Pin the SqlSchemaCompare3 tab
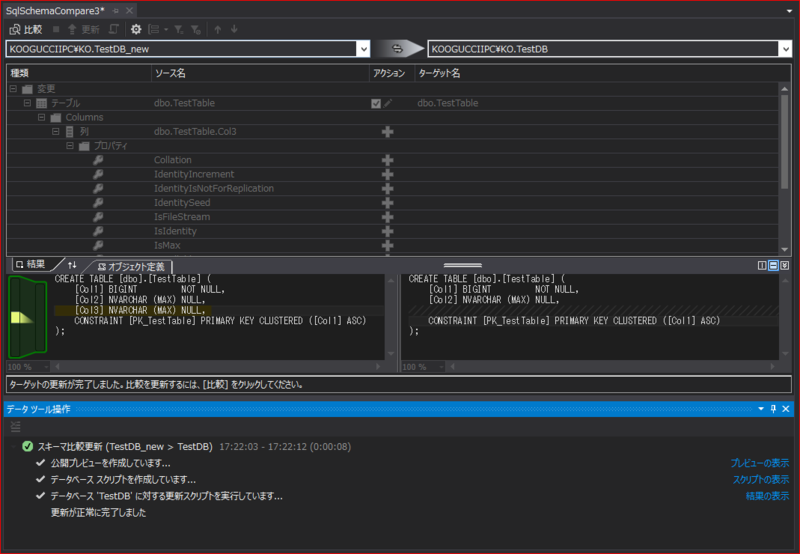The width and height of the screenshot is (800, 554). 116,10
